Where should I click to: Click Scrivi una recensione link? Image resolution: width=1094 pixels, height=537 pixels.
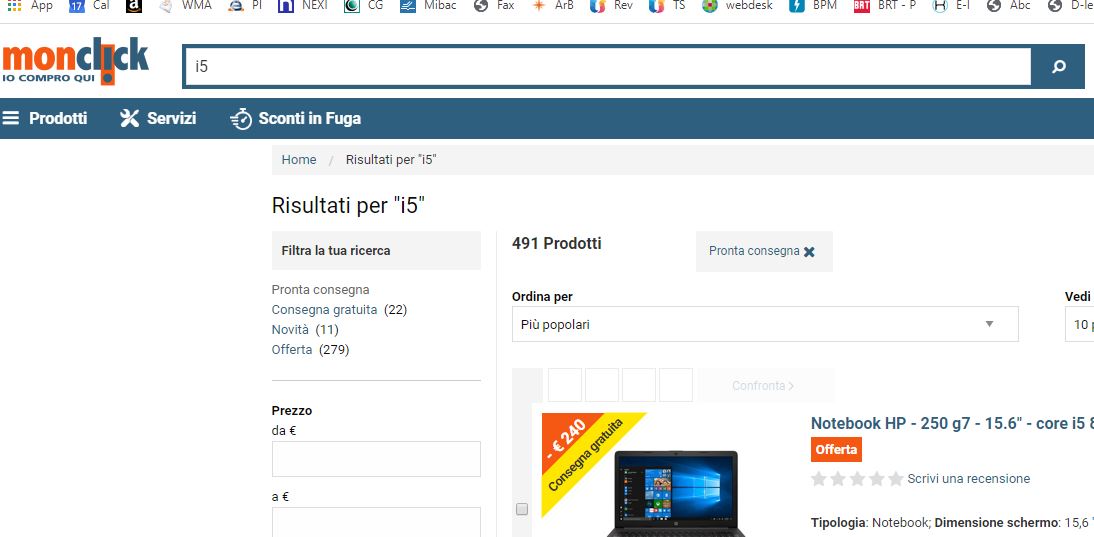[x=968, y=478]
